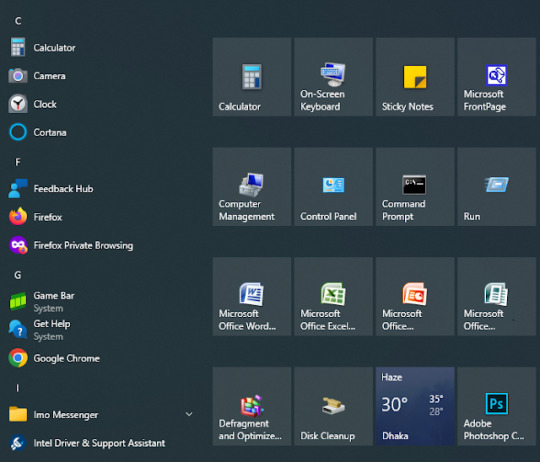Open the orange PowerPoint Office tile
540x462 pixels.
click(415, 296)
